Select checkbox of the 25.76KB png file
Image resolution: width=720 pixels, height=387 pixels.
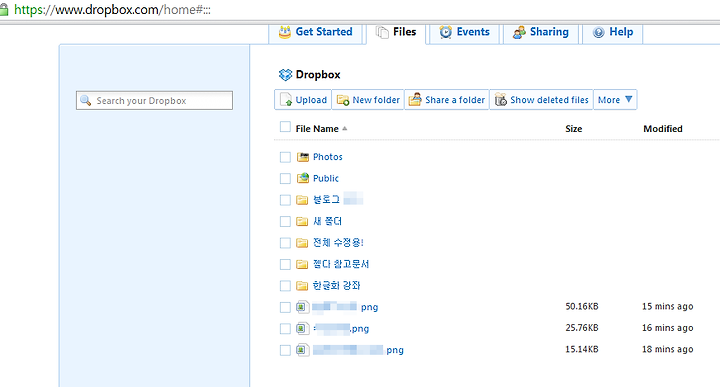[285, 328]
